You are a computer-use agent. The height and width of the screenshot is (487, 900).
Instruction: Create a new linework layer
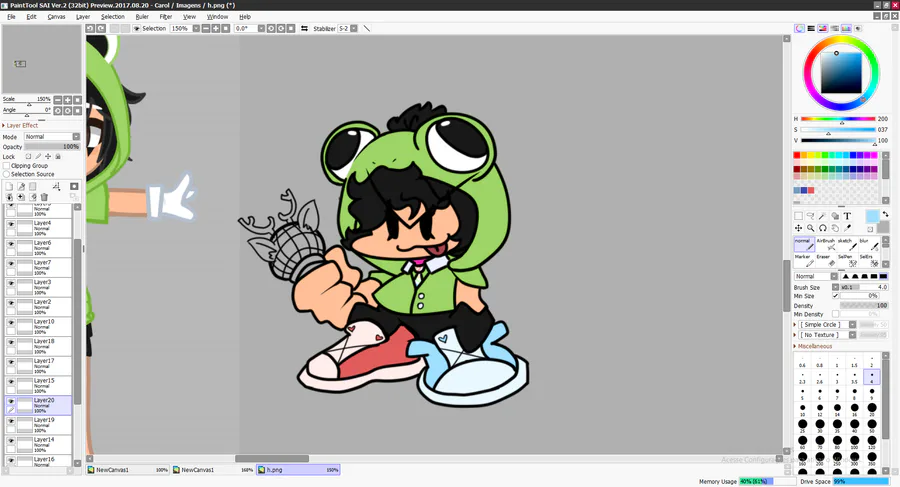[21, 186]
